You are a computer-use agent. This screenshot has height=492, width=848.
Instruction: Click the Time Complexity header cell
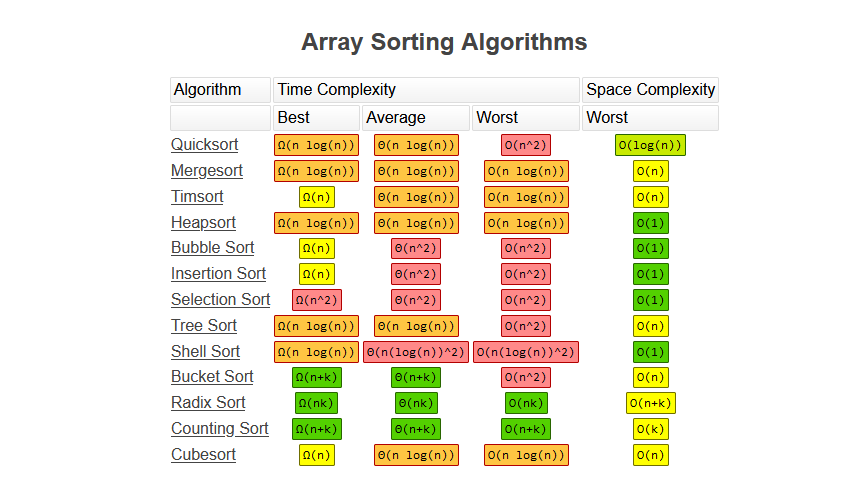[x=426, y=90]
